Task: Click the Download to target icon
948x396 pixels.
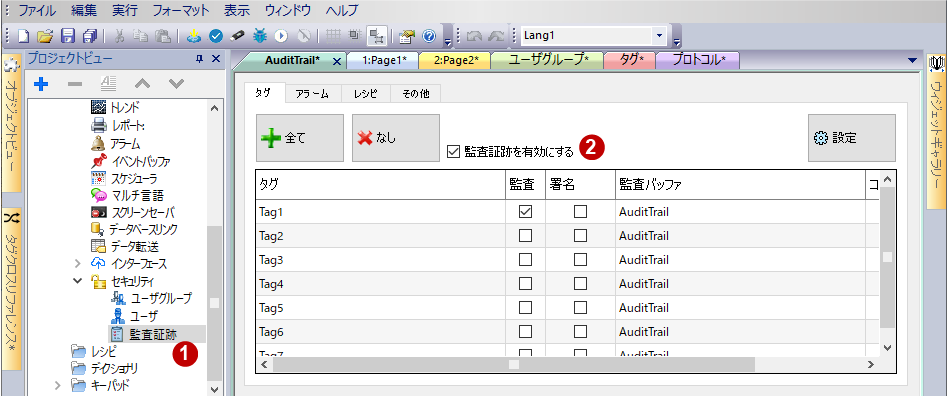Action: pos(194,36)
